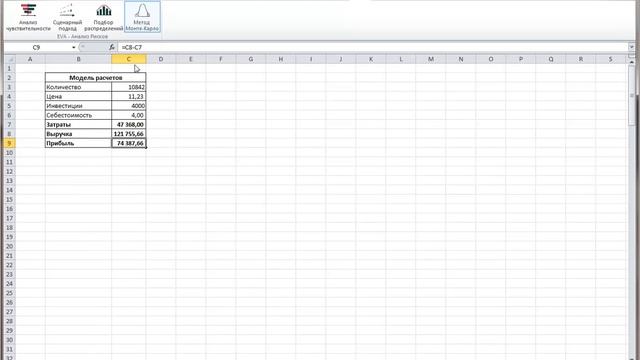Select cell with value 10842
Viewport: 640px width, 360px height.
129,87
